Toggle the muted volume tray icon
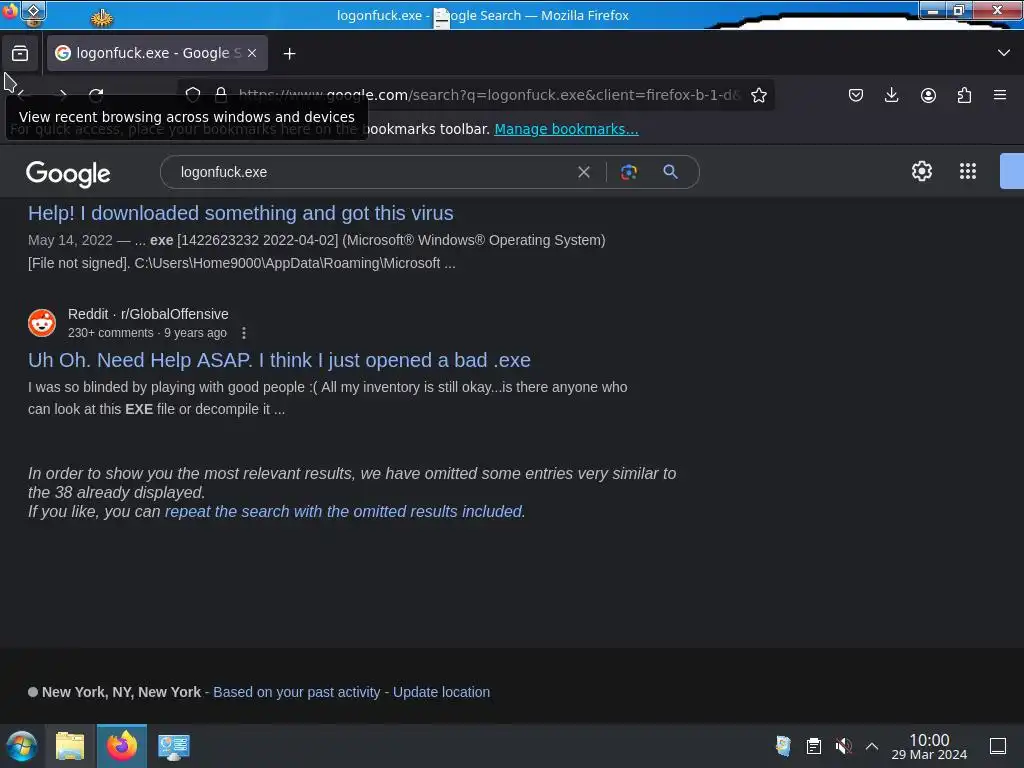Screen dimensions: 1024x768 [x=843, y=746]
